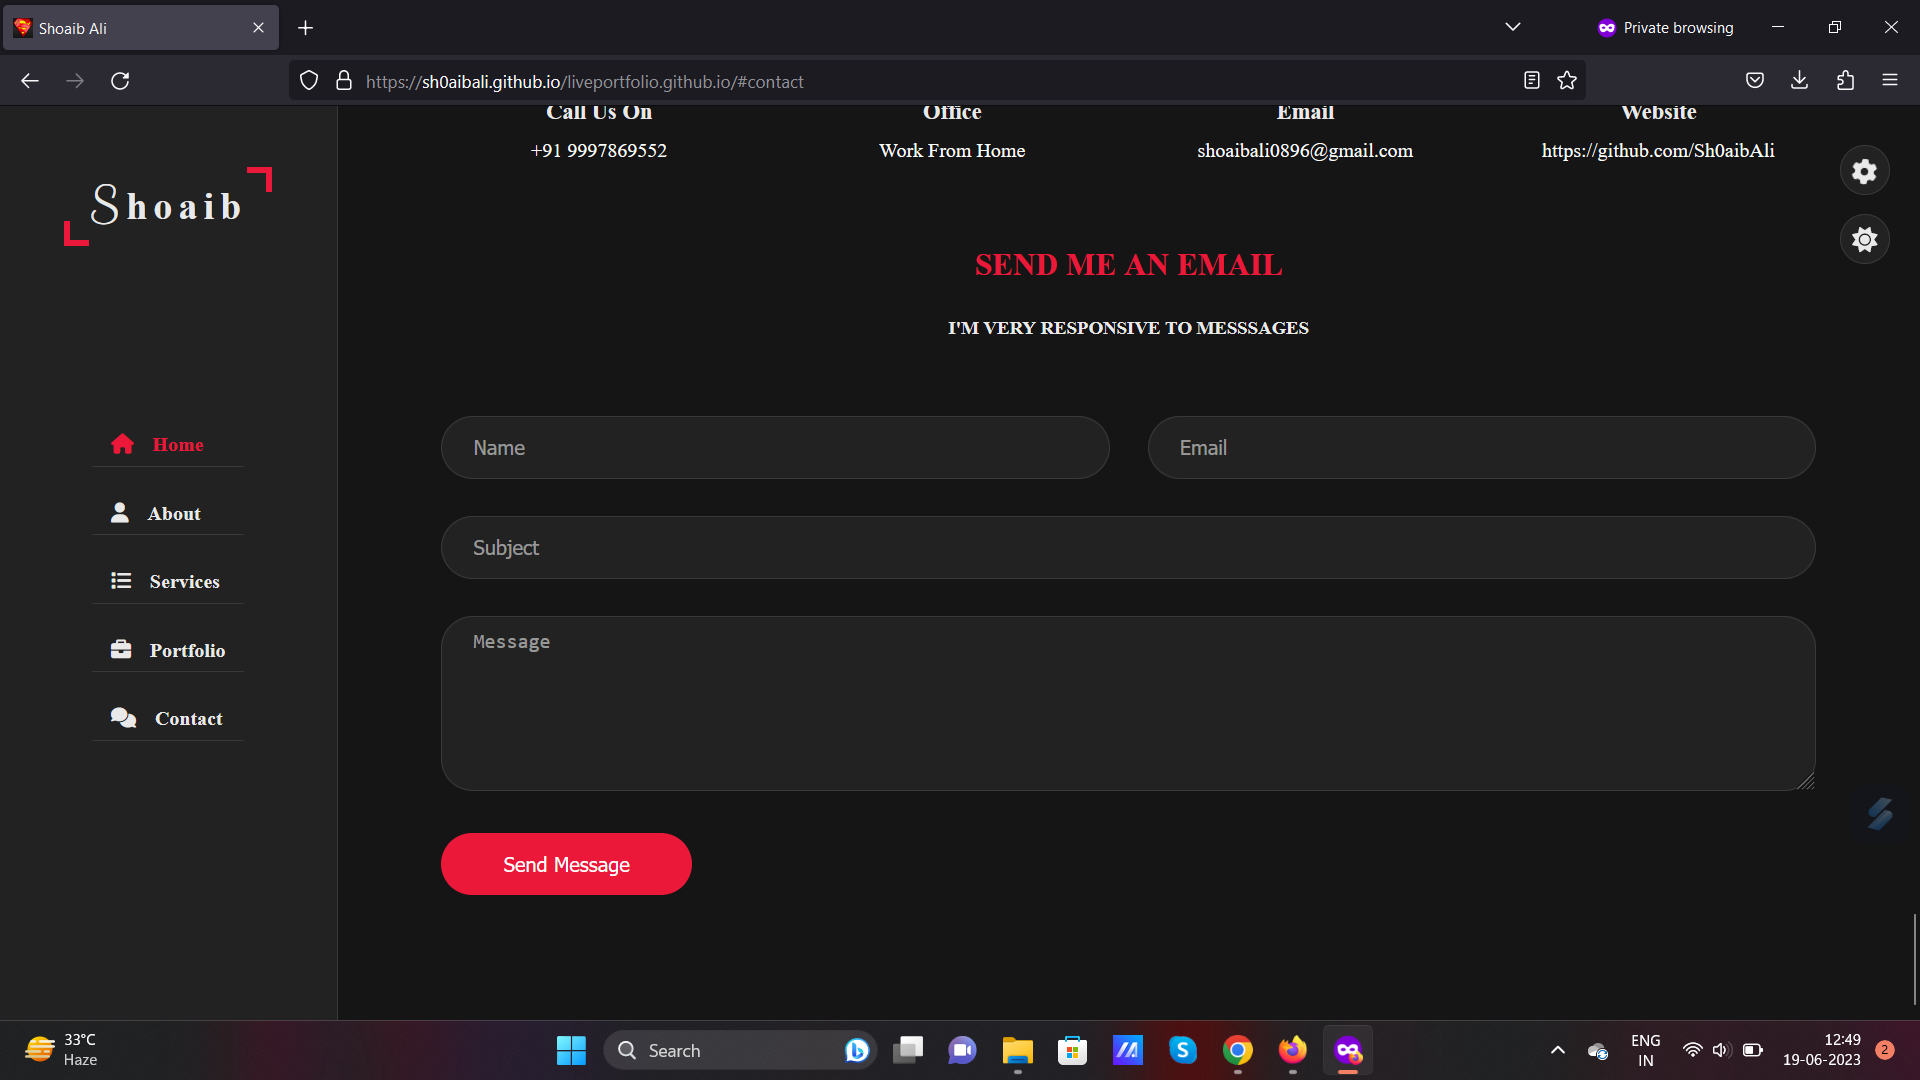Show hidden icons in system tray
Image resolution: width=1920 pixels, height=1080 pixels.
(x=1557, y=1050)
